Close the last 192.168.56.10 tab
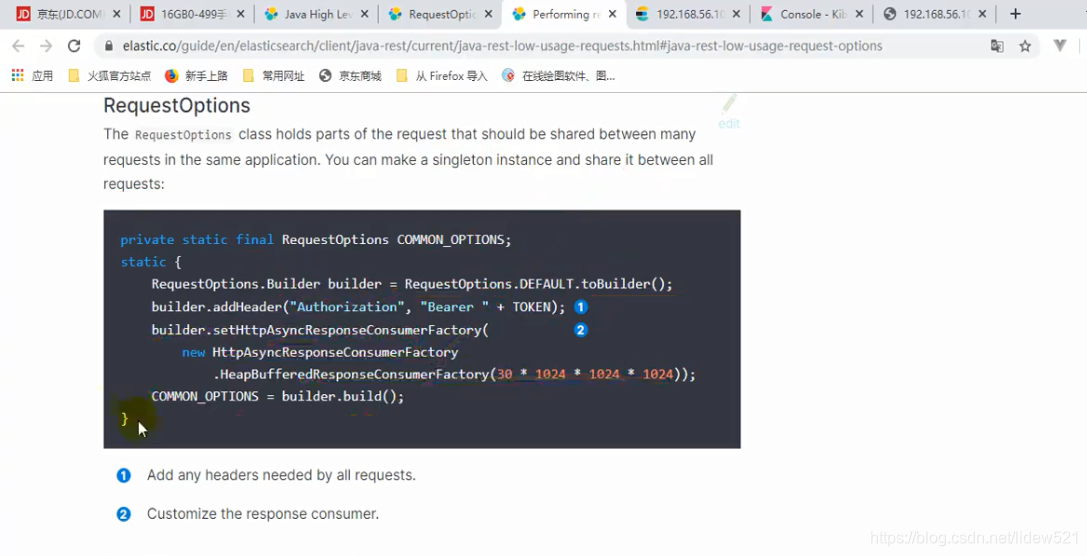The height and width of the screenshot is (556, 1087). [x=982, y=14]
